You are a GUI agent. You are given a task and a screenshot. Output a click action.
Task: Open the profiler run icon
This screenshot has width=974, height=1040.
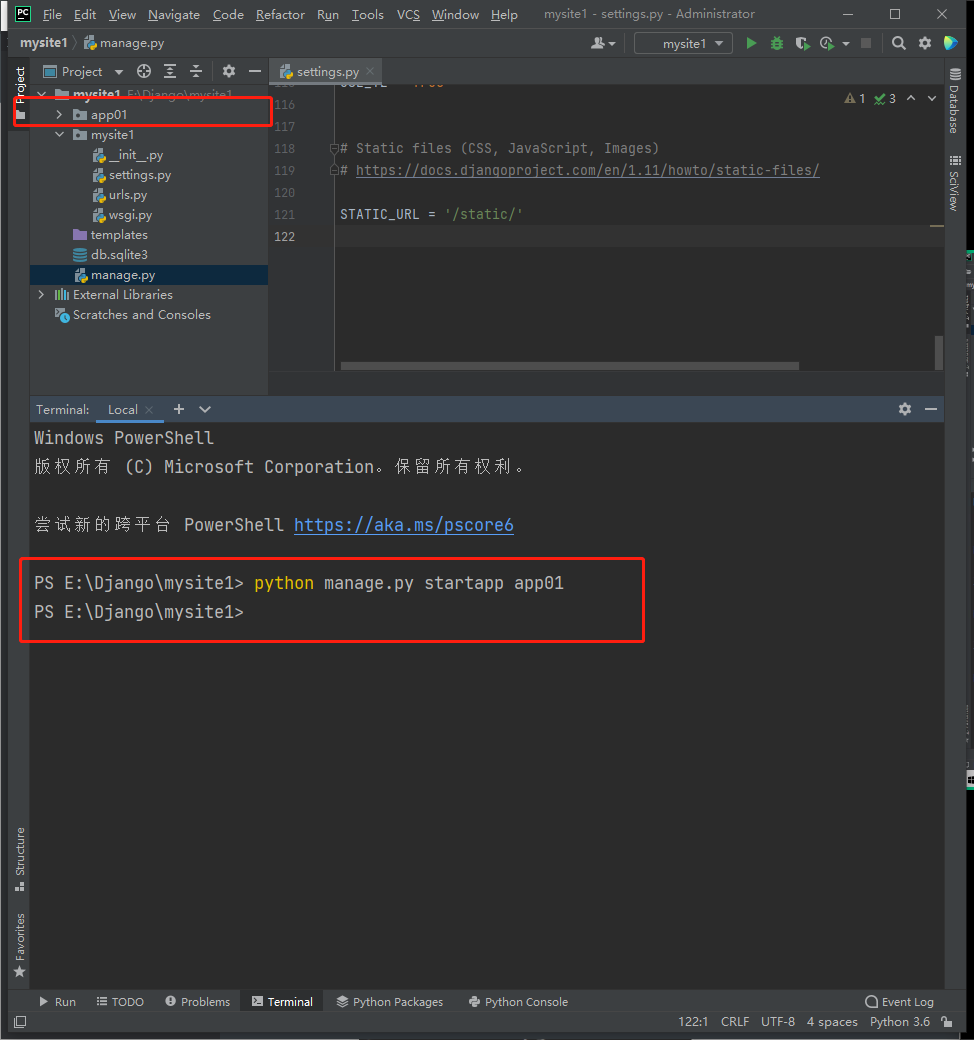click(827, 43)
